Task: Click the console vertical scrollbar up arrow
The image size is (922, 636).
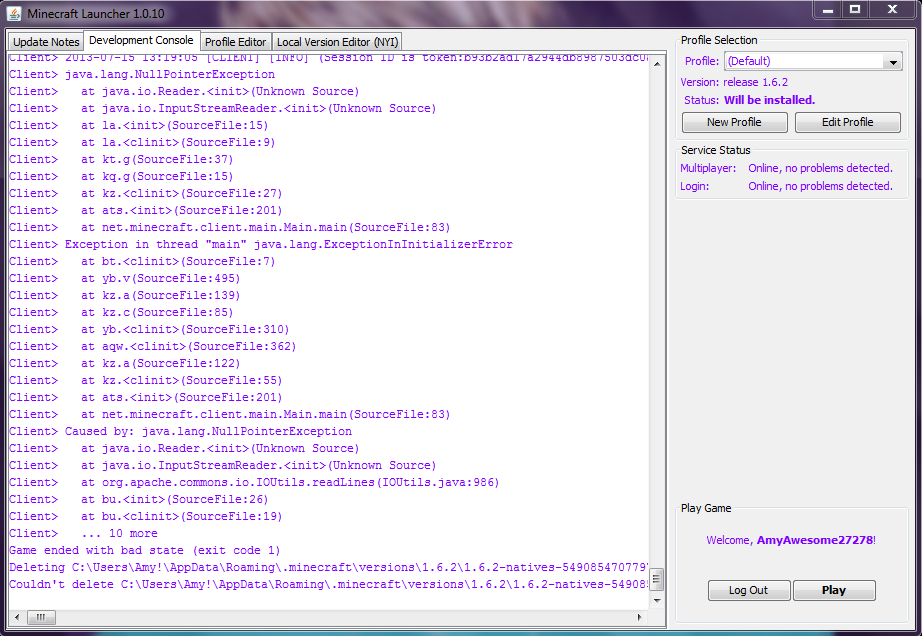Action: click(x=657, y=63)
